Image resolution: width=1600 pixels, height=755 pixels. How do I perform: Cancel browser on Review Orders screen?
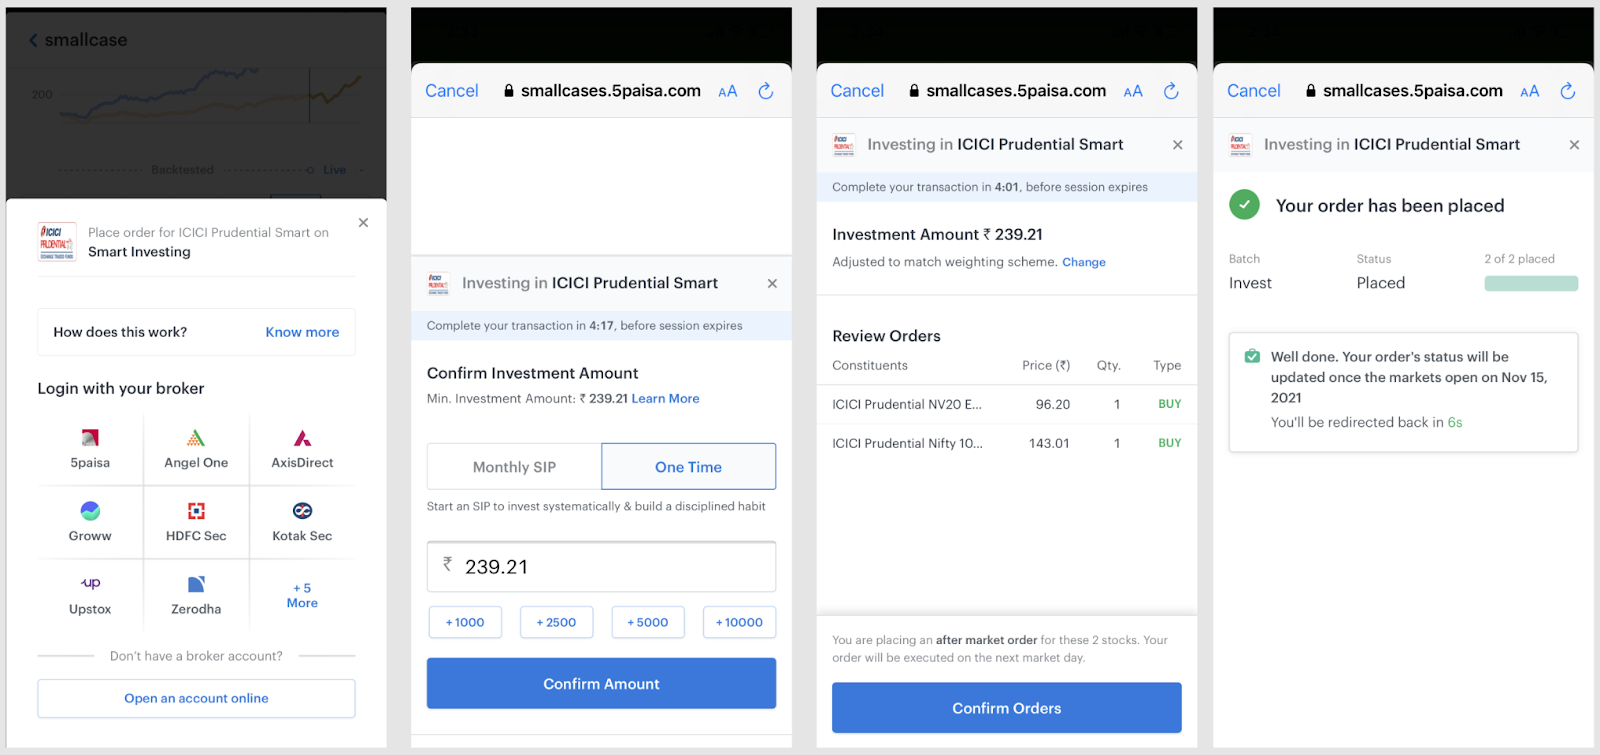point(857,91)
